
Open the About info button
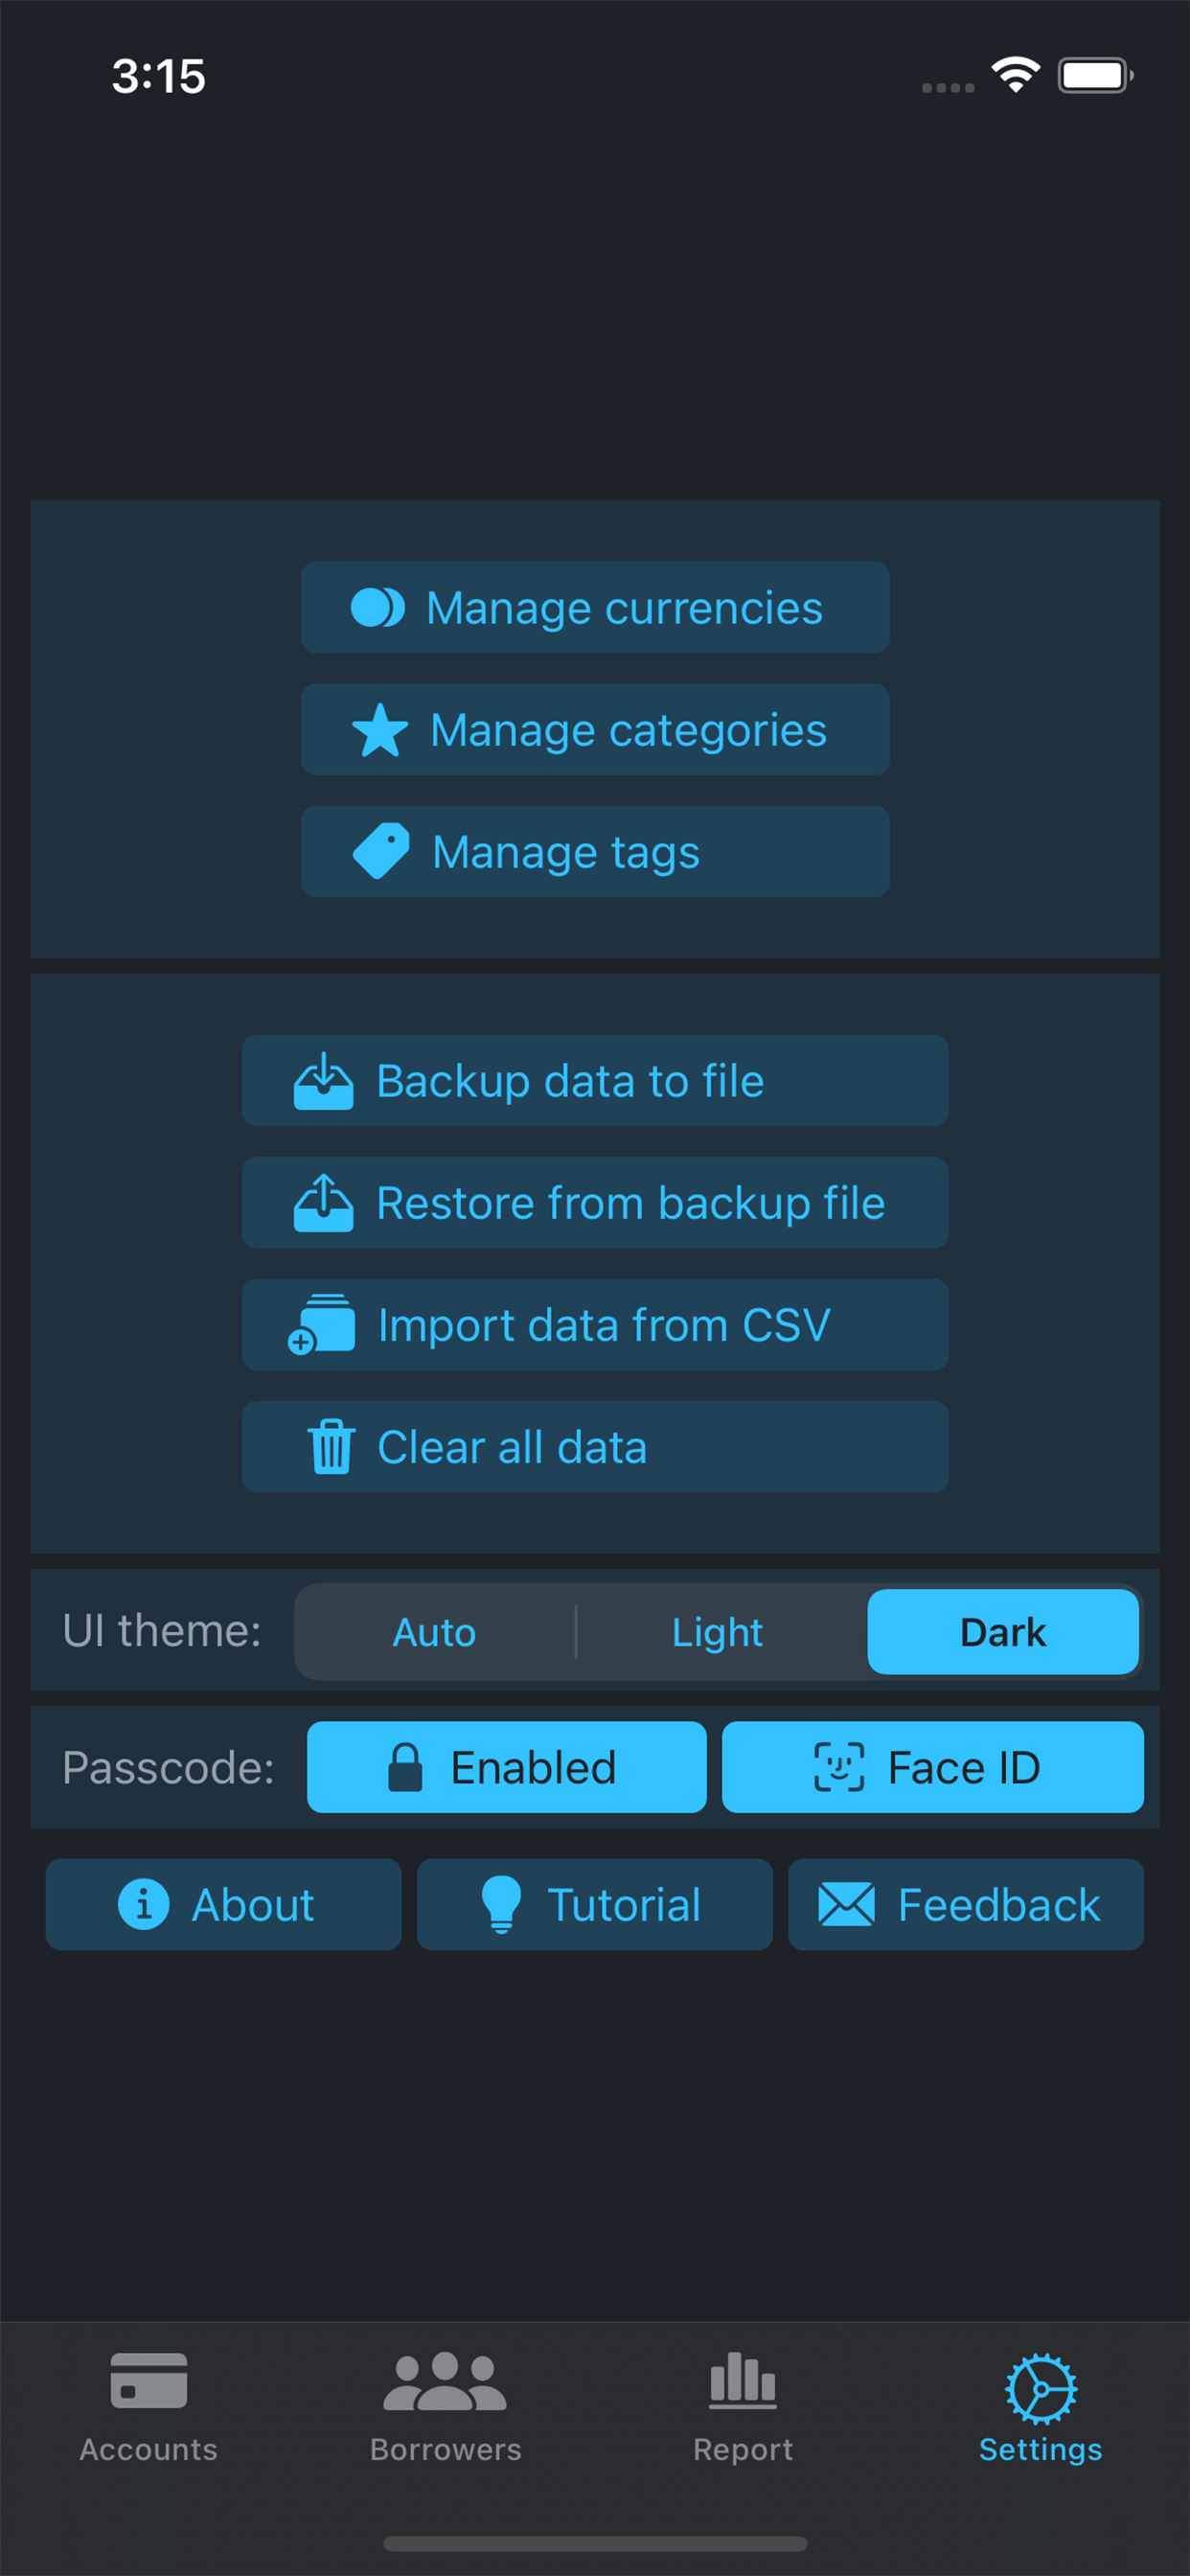(x=223, y=1905)
